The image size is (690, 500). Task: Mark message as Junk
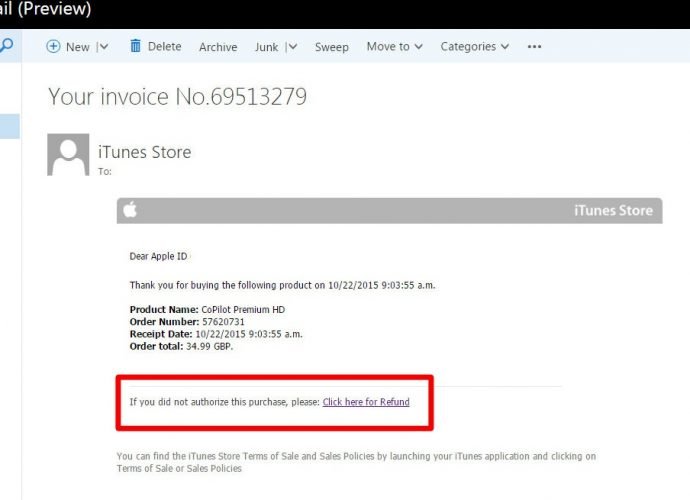point(266,47)
